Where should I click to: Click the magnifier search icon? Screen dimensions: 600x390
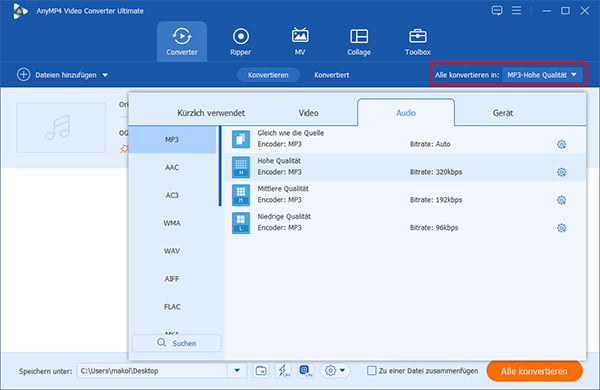(x=162, y=343)
